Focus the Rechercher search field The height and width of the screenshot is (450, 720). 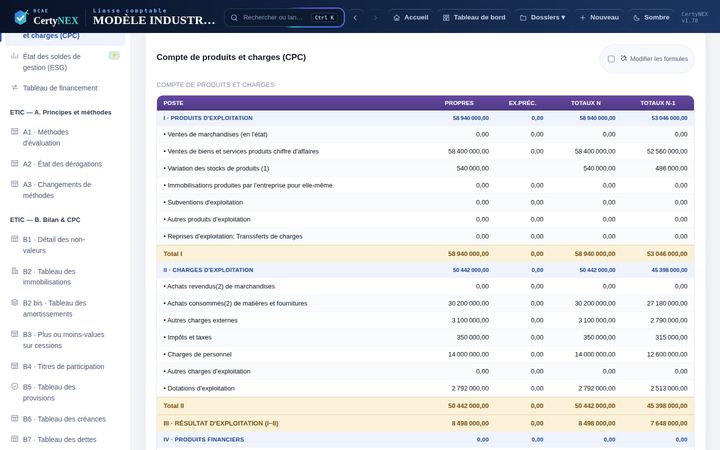coord(273,17)
